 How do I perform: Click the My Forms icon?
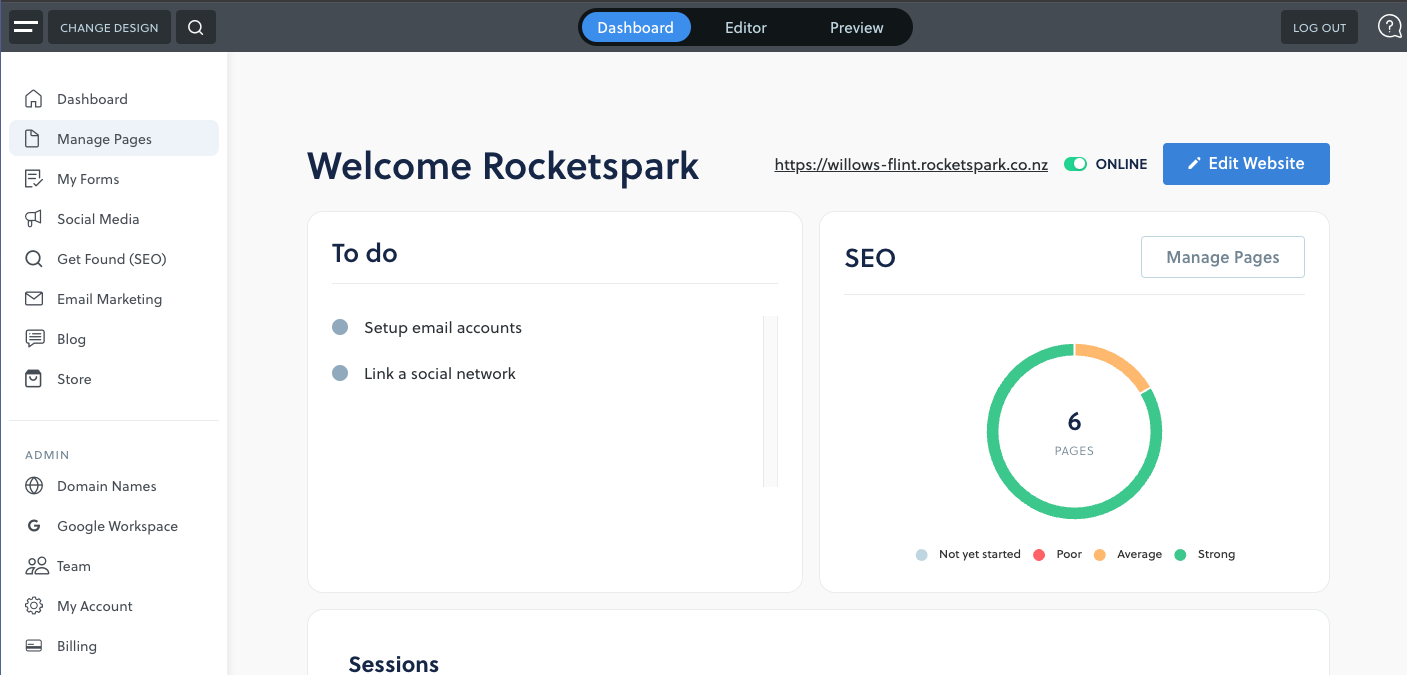tap(34, 179)
